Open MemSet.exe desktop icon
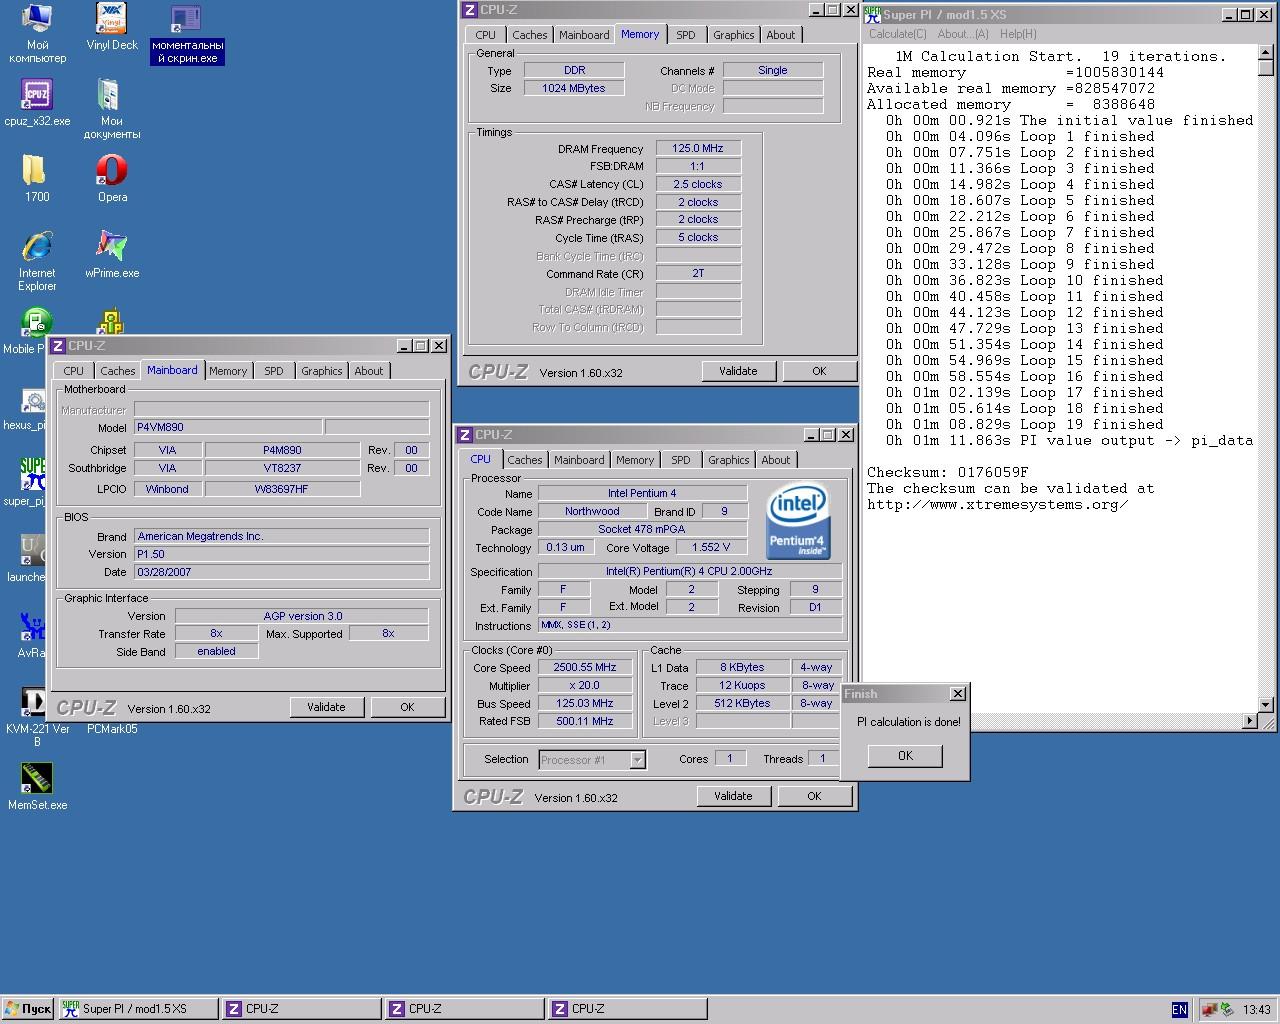The image size is (1280, 1024). pos(37,787)
